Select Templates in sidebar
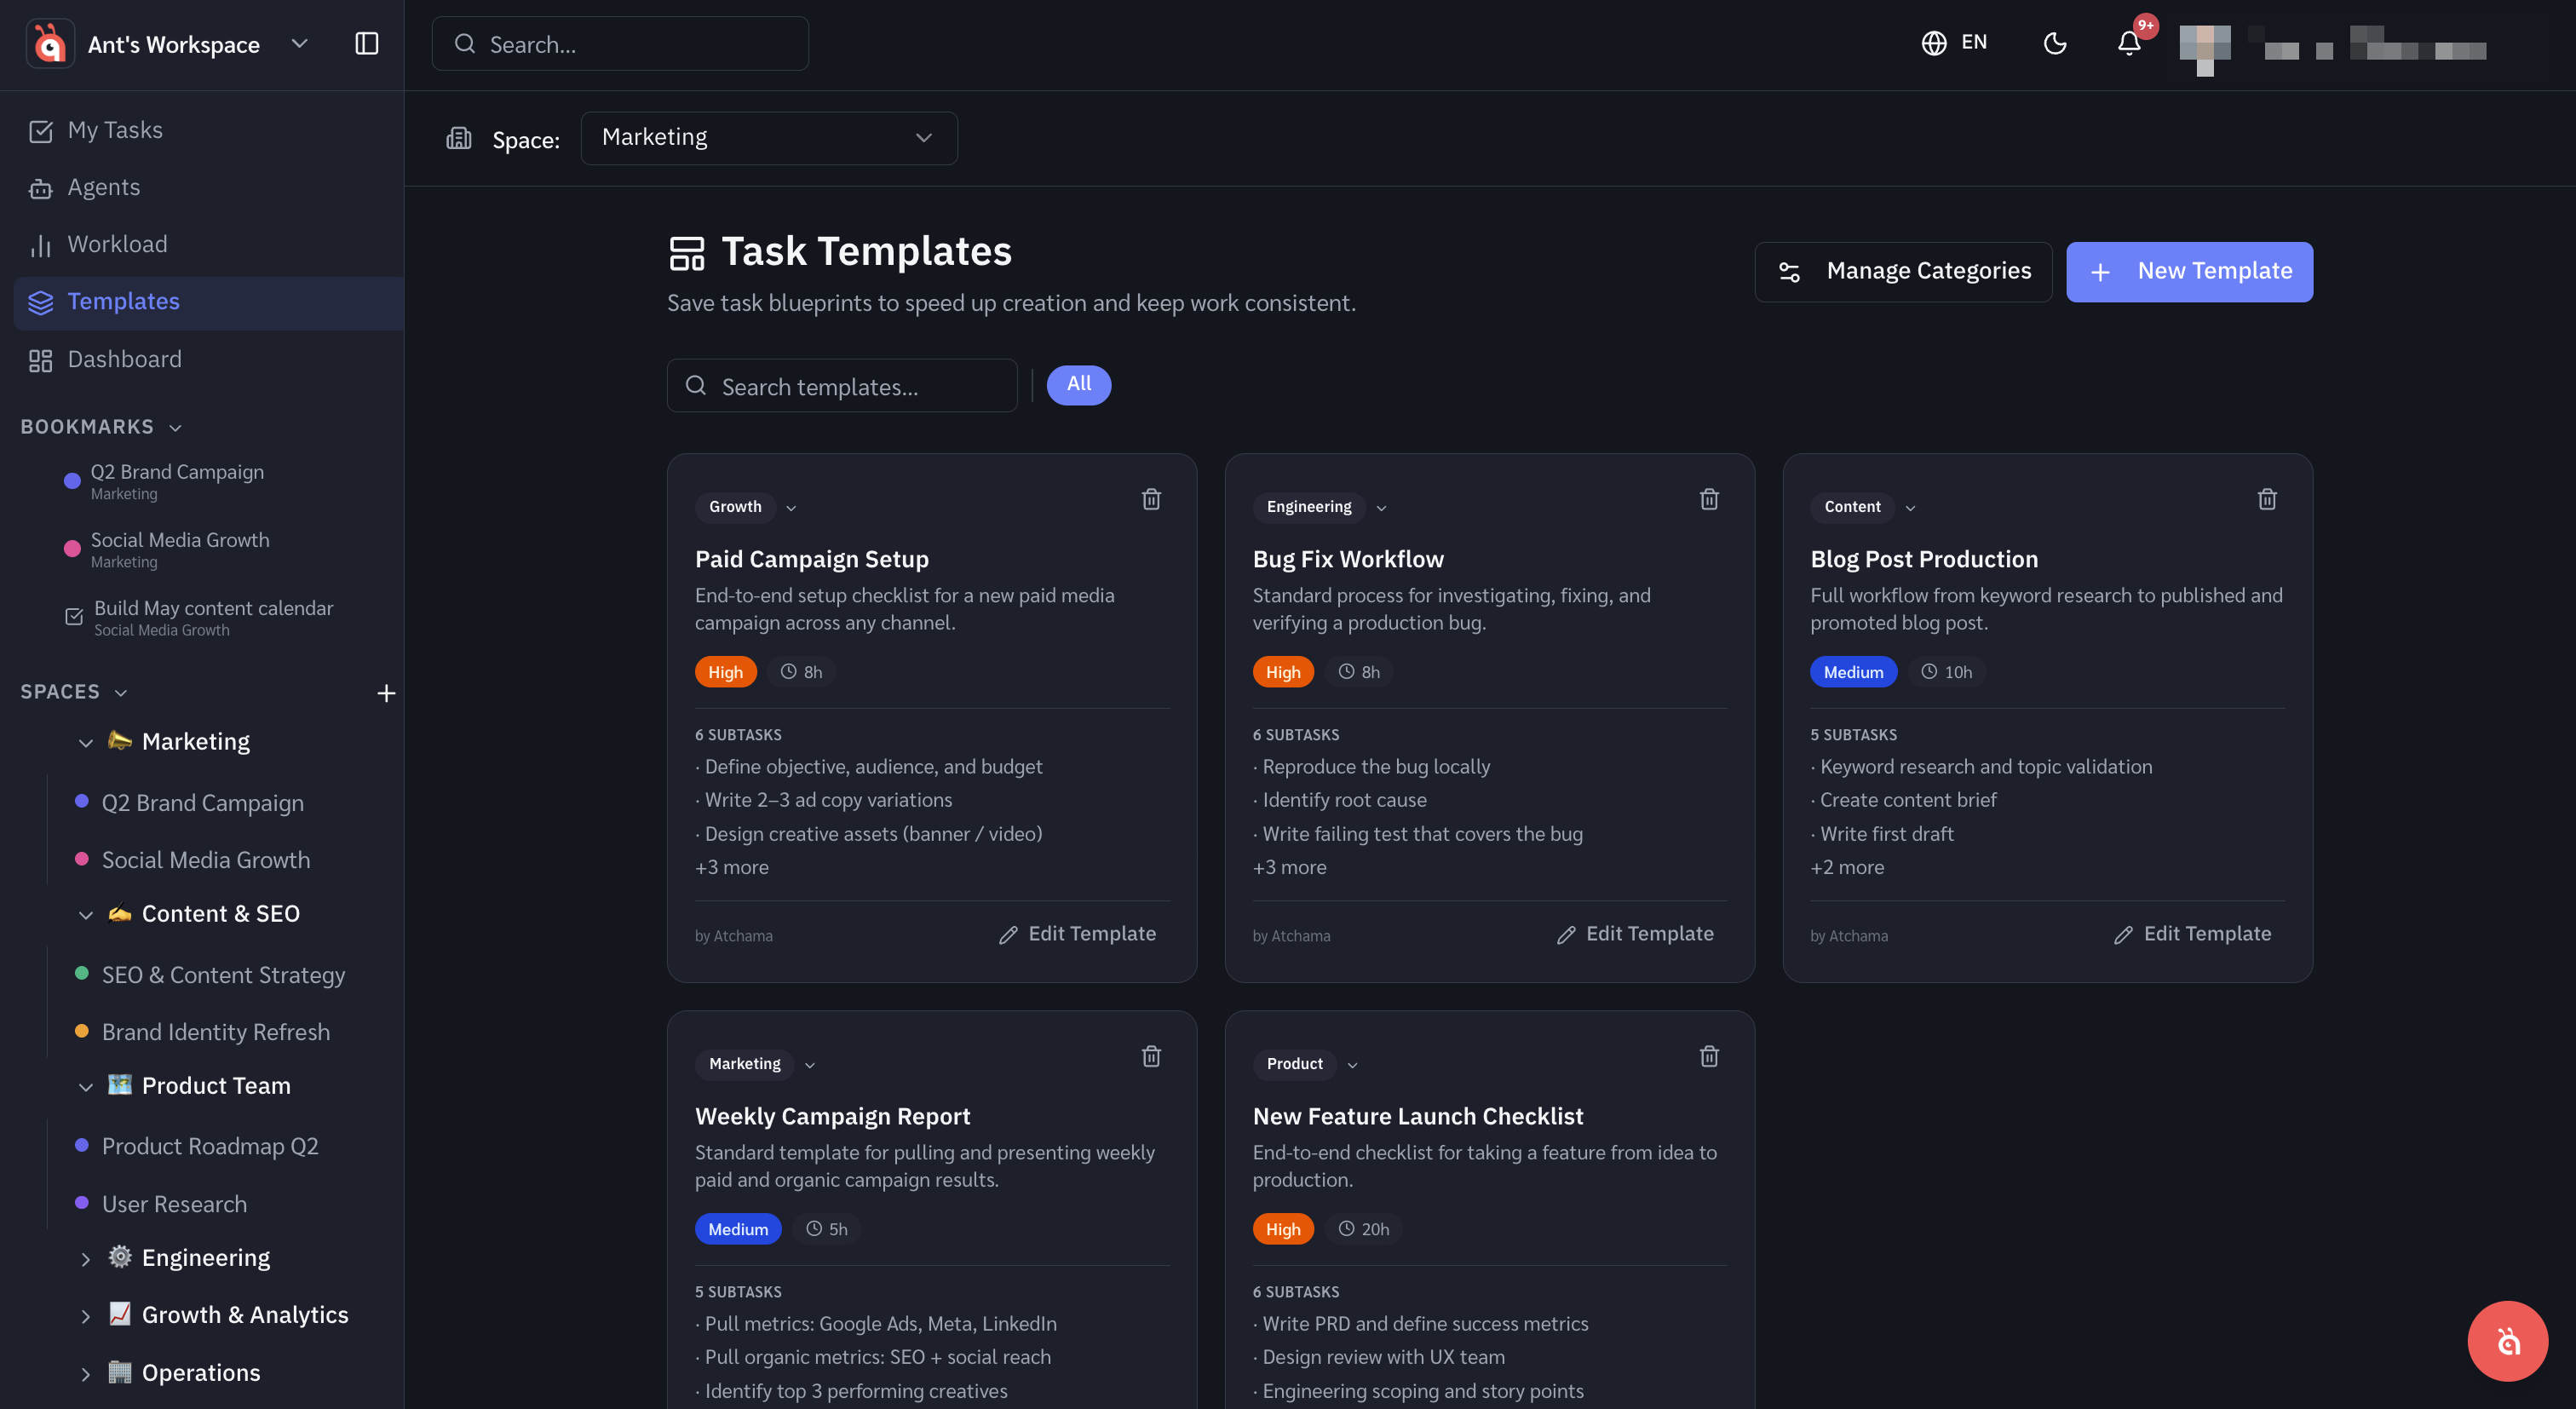This screenshot has height=1409, width=2576. click(208, 302)
